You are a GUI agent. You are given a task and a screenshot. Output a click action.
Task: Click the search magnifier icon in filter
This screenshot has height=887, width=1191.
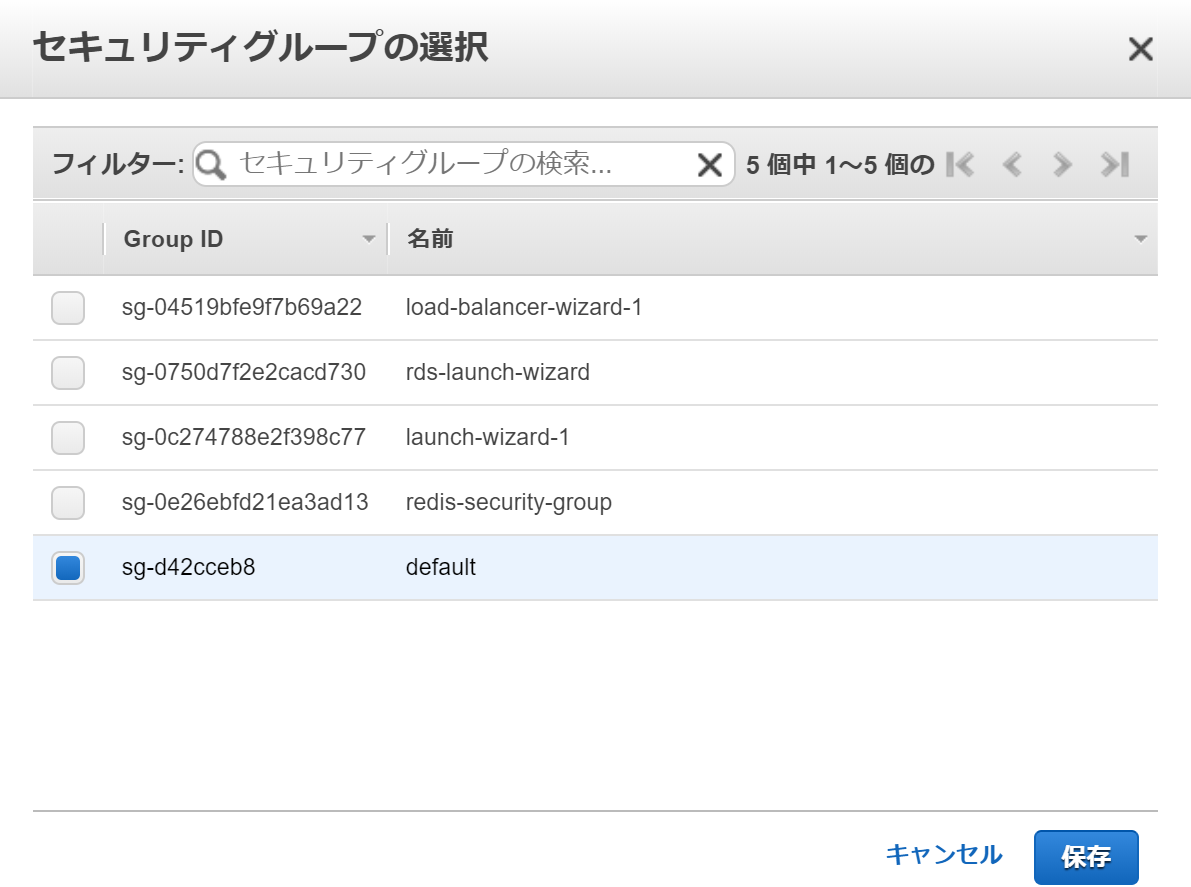(x=211, y=165)
